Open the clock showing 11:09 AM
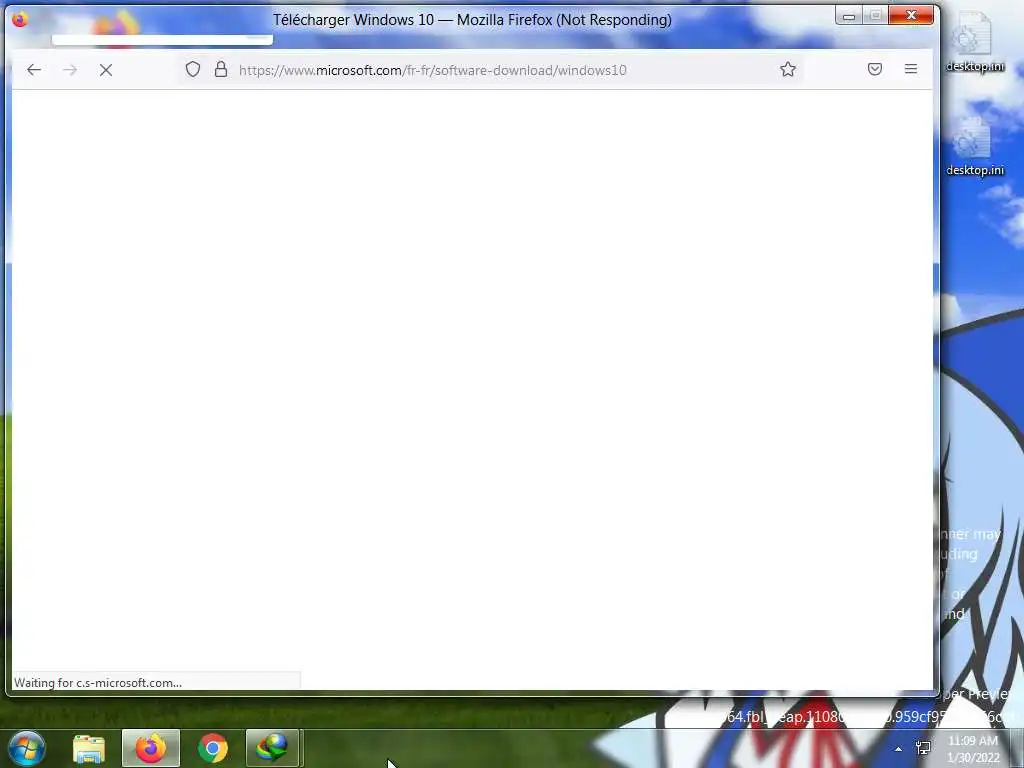Viewport: 1024px width, 768px height. point(973,749)
